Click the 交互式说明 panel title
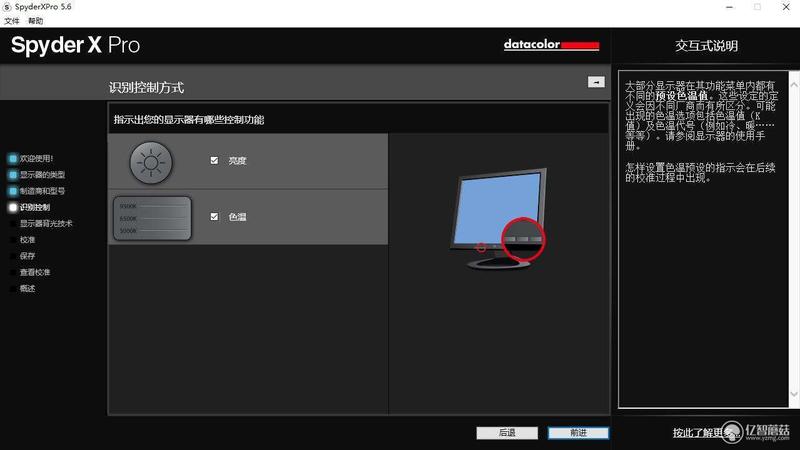 (707, 46)
